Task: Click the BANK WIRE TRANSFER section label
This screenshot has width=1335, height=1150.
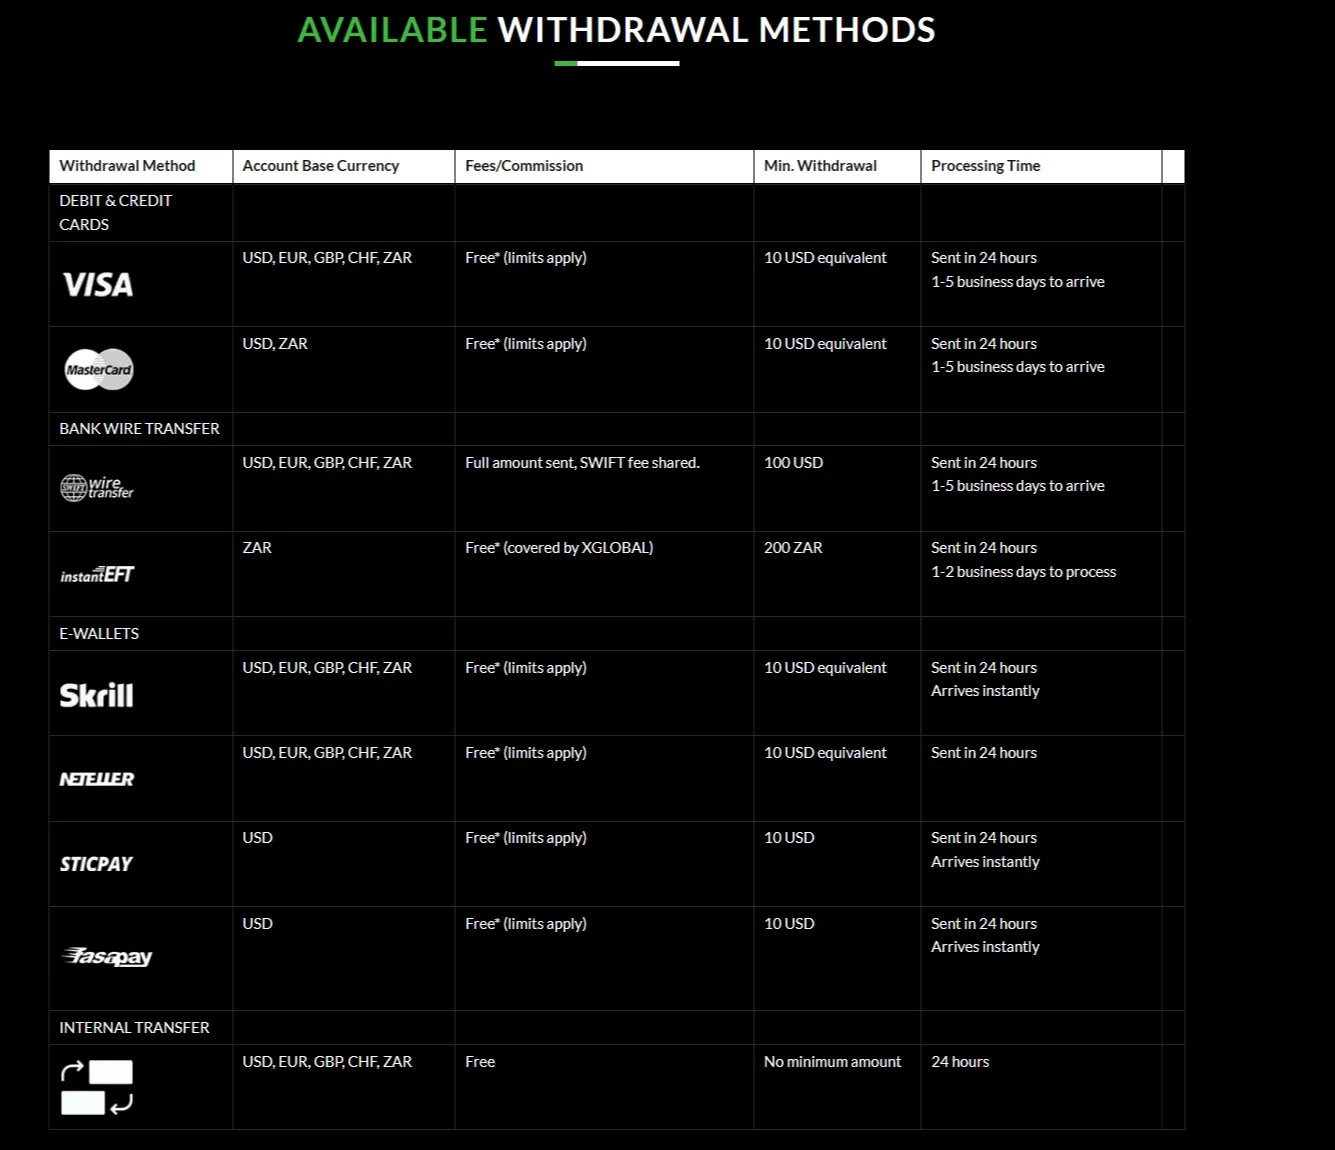Action: pyautogui.click(x=139, y=428)
